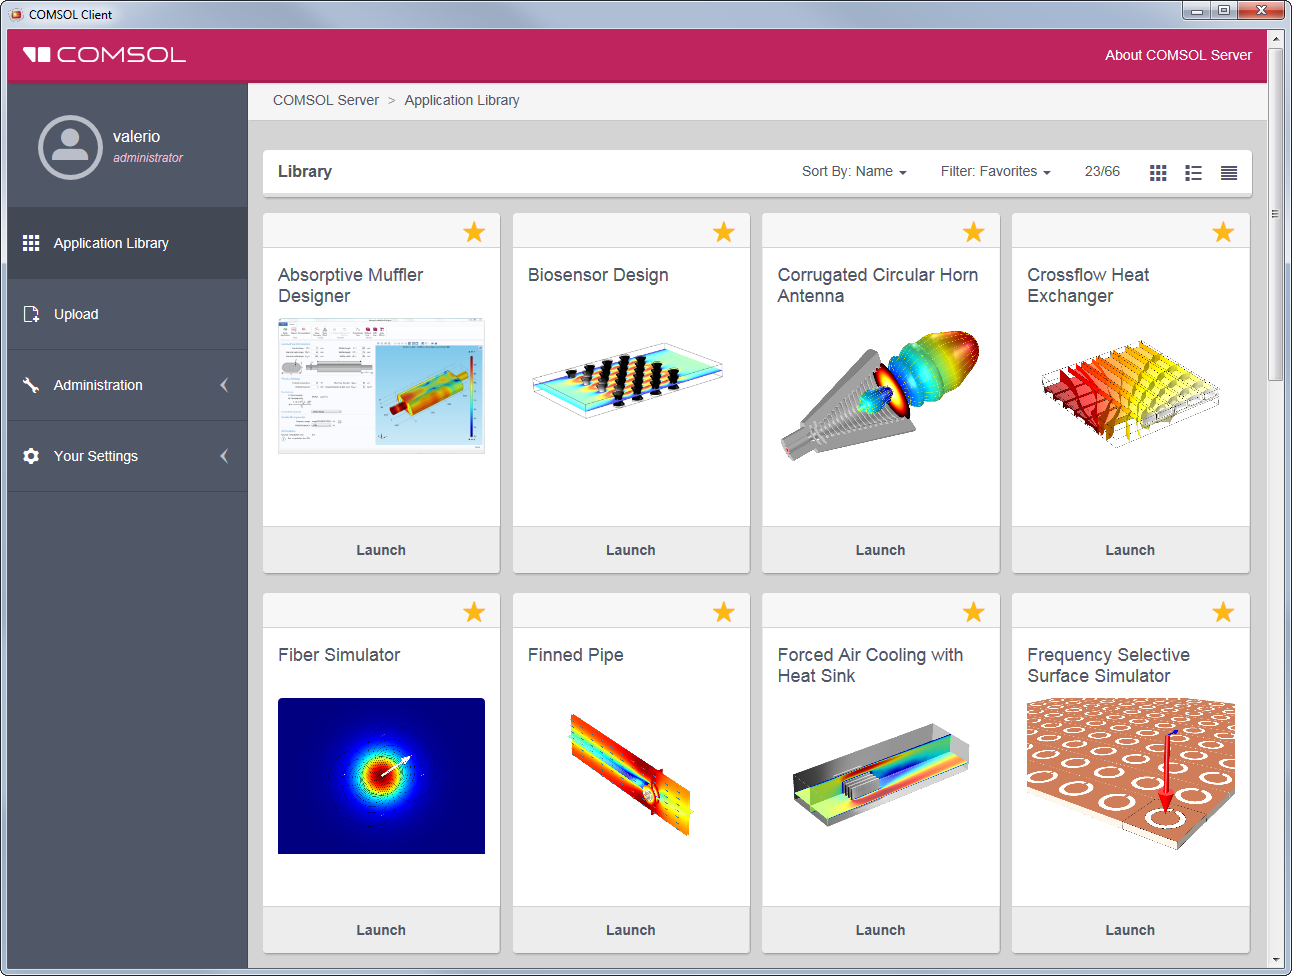Toggle the Frequency Selective Surface Simulator star
This screenshot has width=1292, height=976.
(1223, 612)
